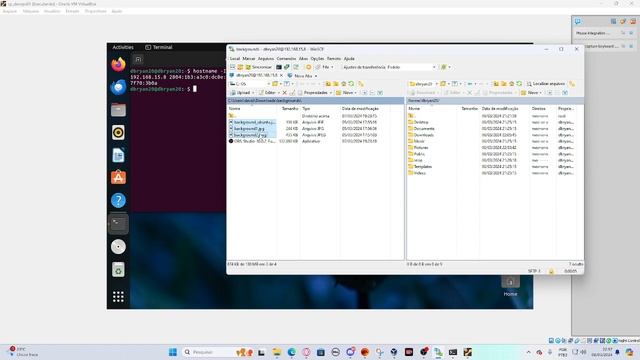Select the local parent directory row

315,116
